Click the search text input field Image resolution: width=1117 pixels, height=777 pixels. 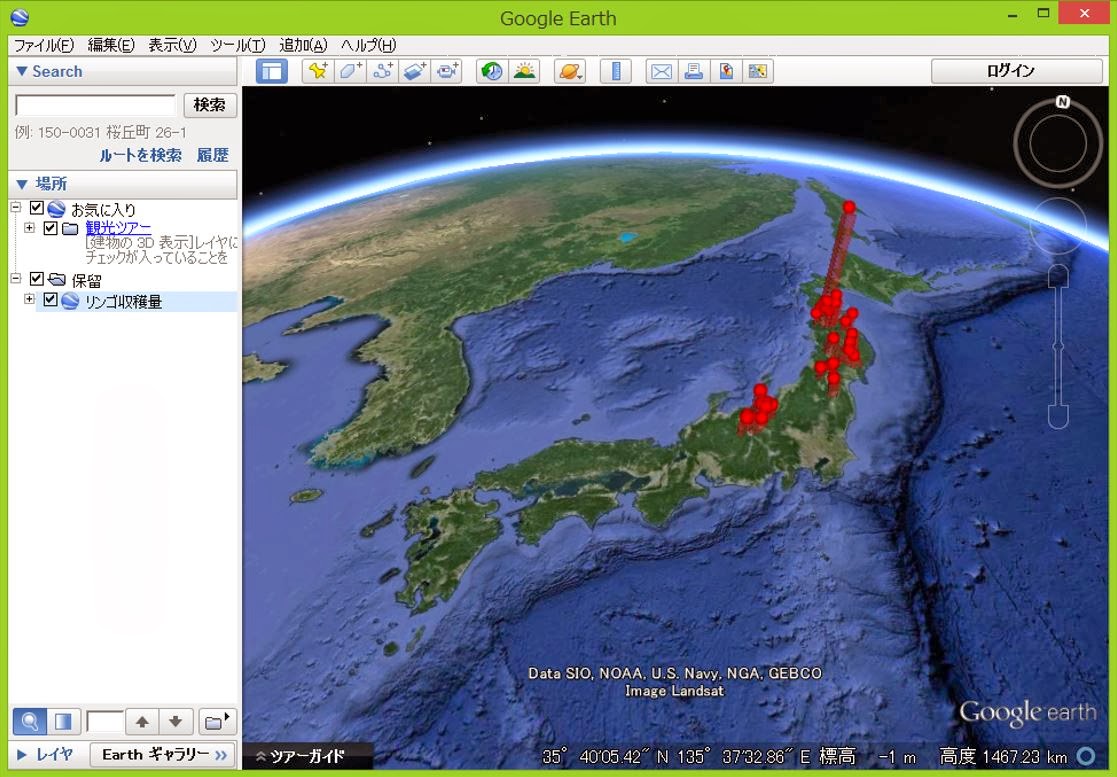point(95,105)
